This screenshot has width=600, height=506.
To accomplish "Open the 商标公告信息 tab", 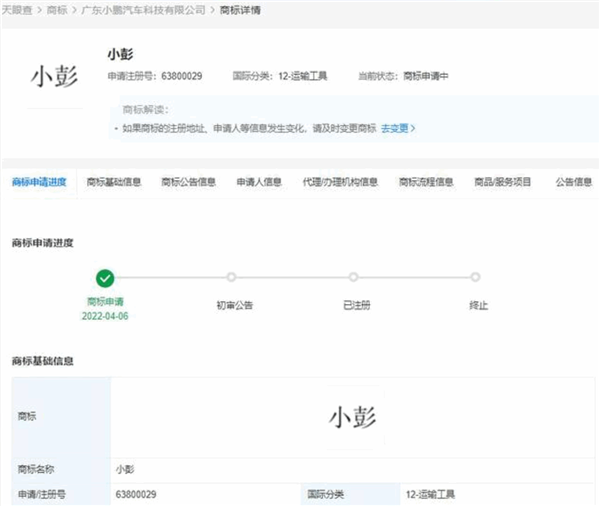I will tap(188, 182).
